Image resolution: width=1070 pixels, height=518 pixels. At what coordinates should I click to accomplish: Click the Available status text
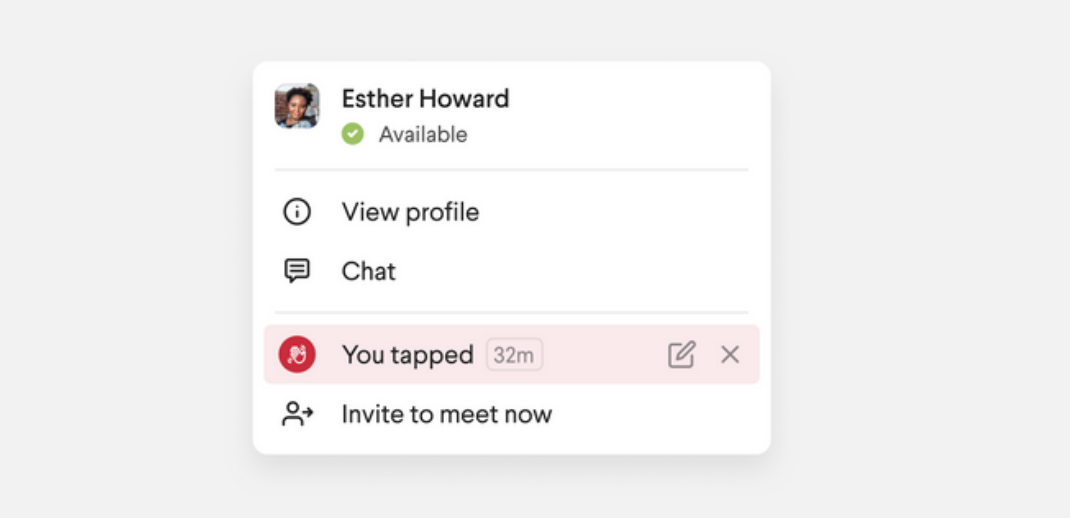pyautogui.click(x=422, y=134)
